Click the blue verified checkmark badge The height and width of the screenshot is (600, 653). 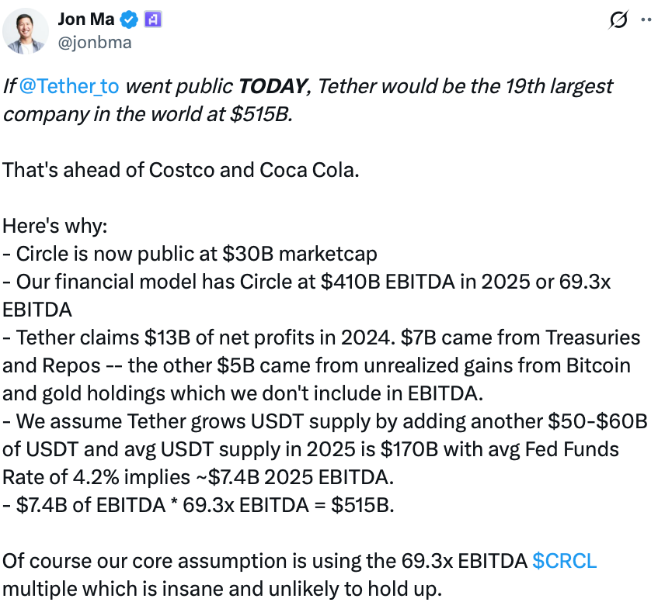click(129, 20)
